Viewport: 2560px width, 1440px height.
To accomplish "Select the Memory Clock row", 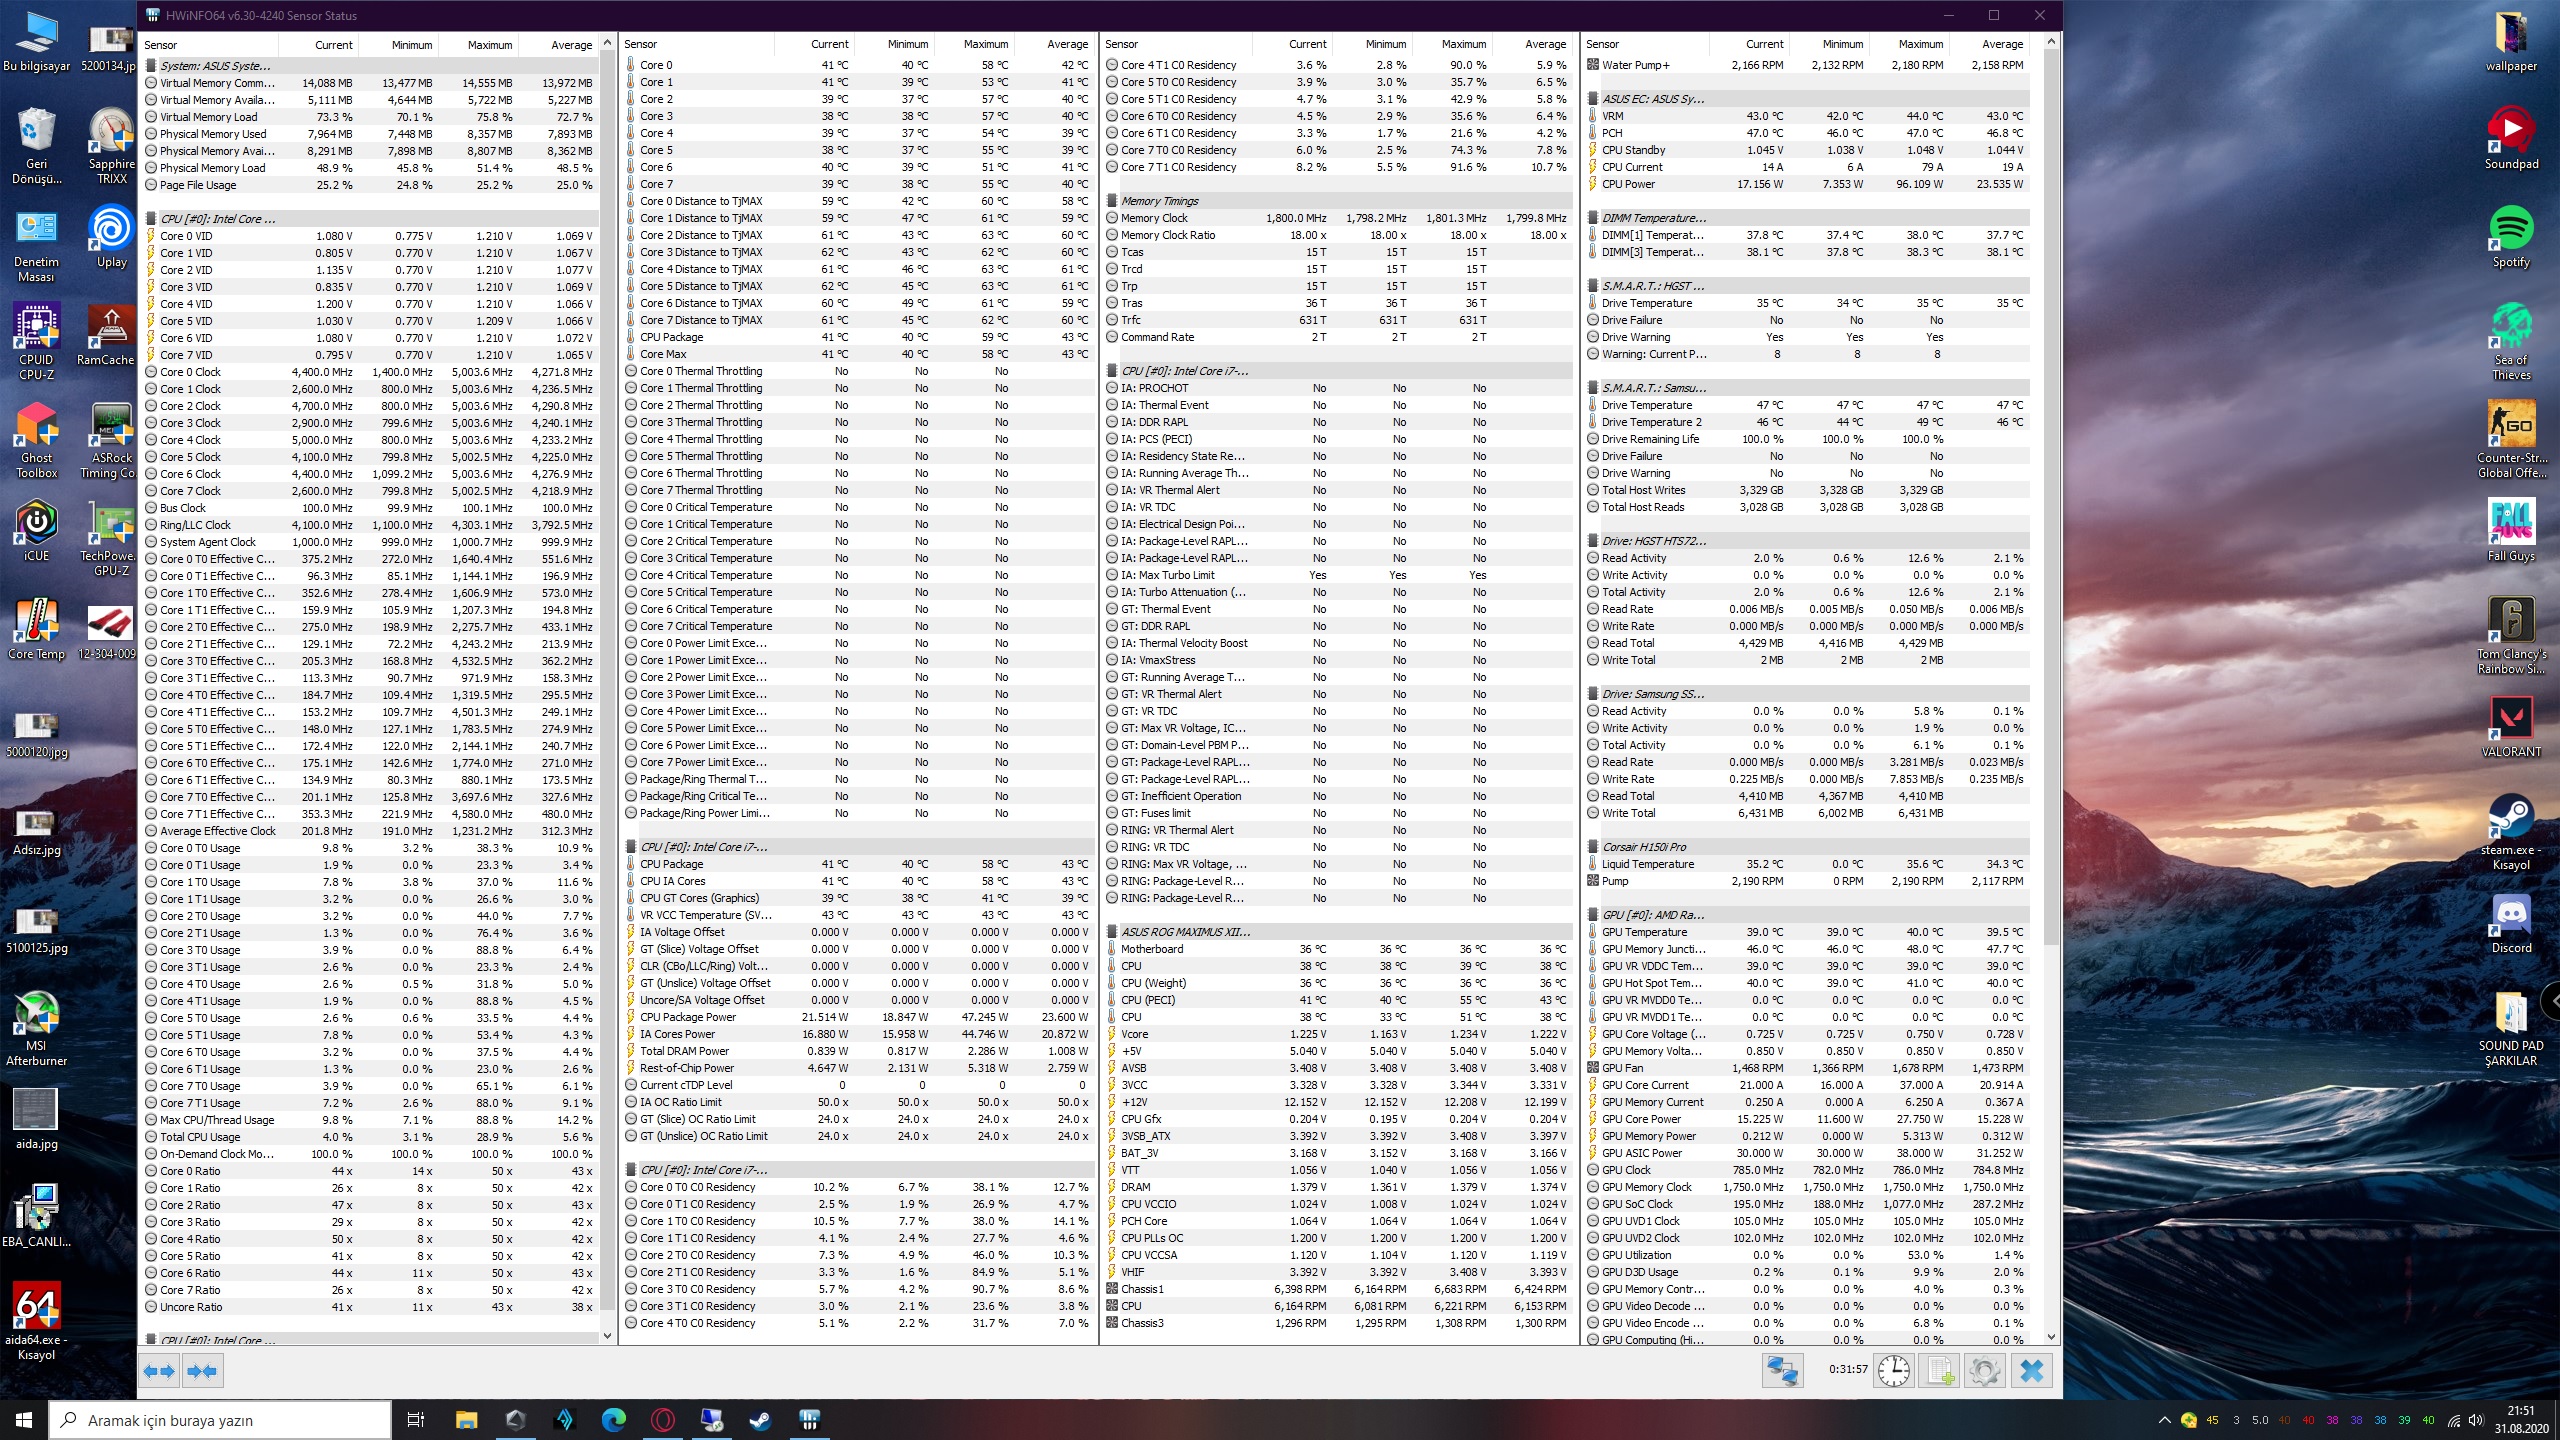I will [1339, 218].
